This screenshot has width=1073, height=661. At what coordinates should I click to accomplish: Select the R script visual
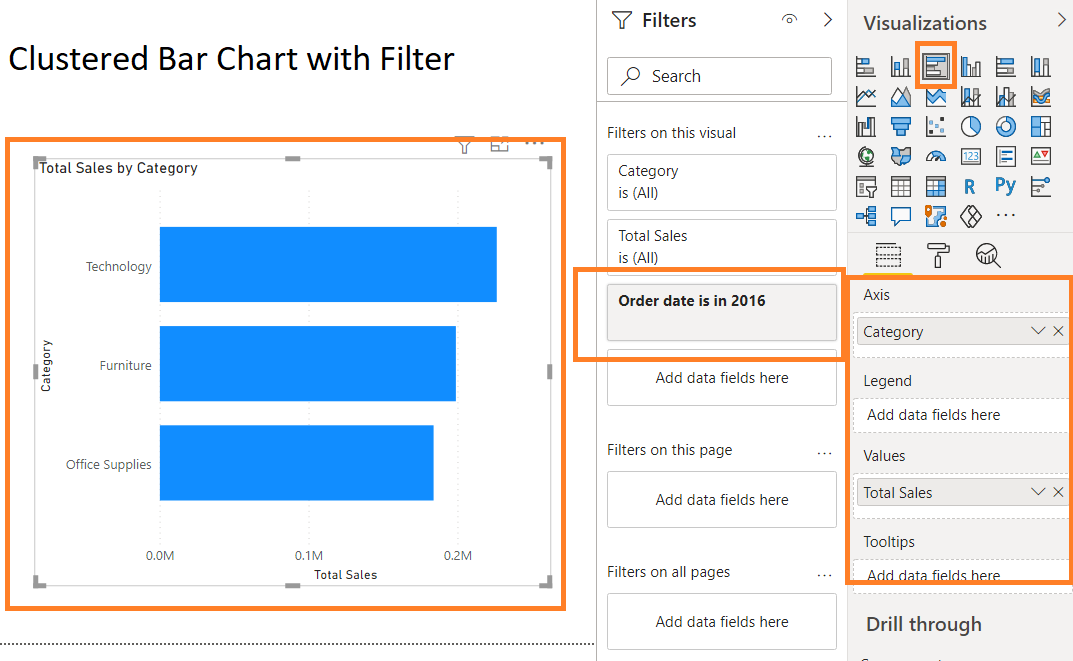[x=970, y=186]
